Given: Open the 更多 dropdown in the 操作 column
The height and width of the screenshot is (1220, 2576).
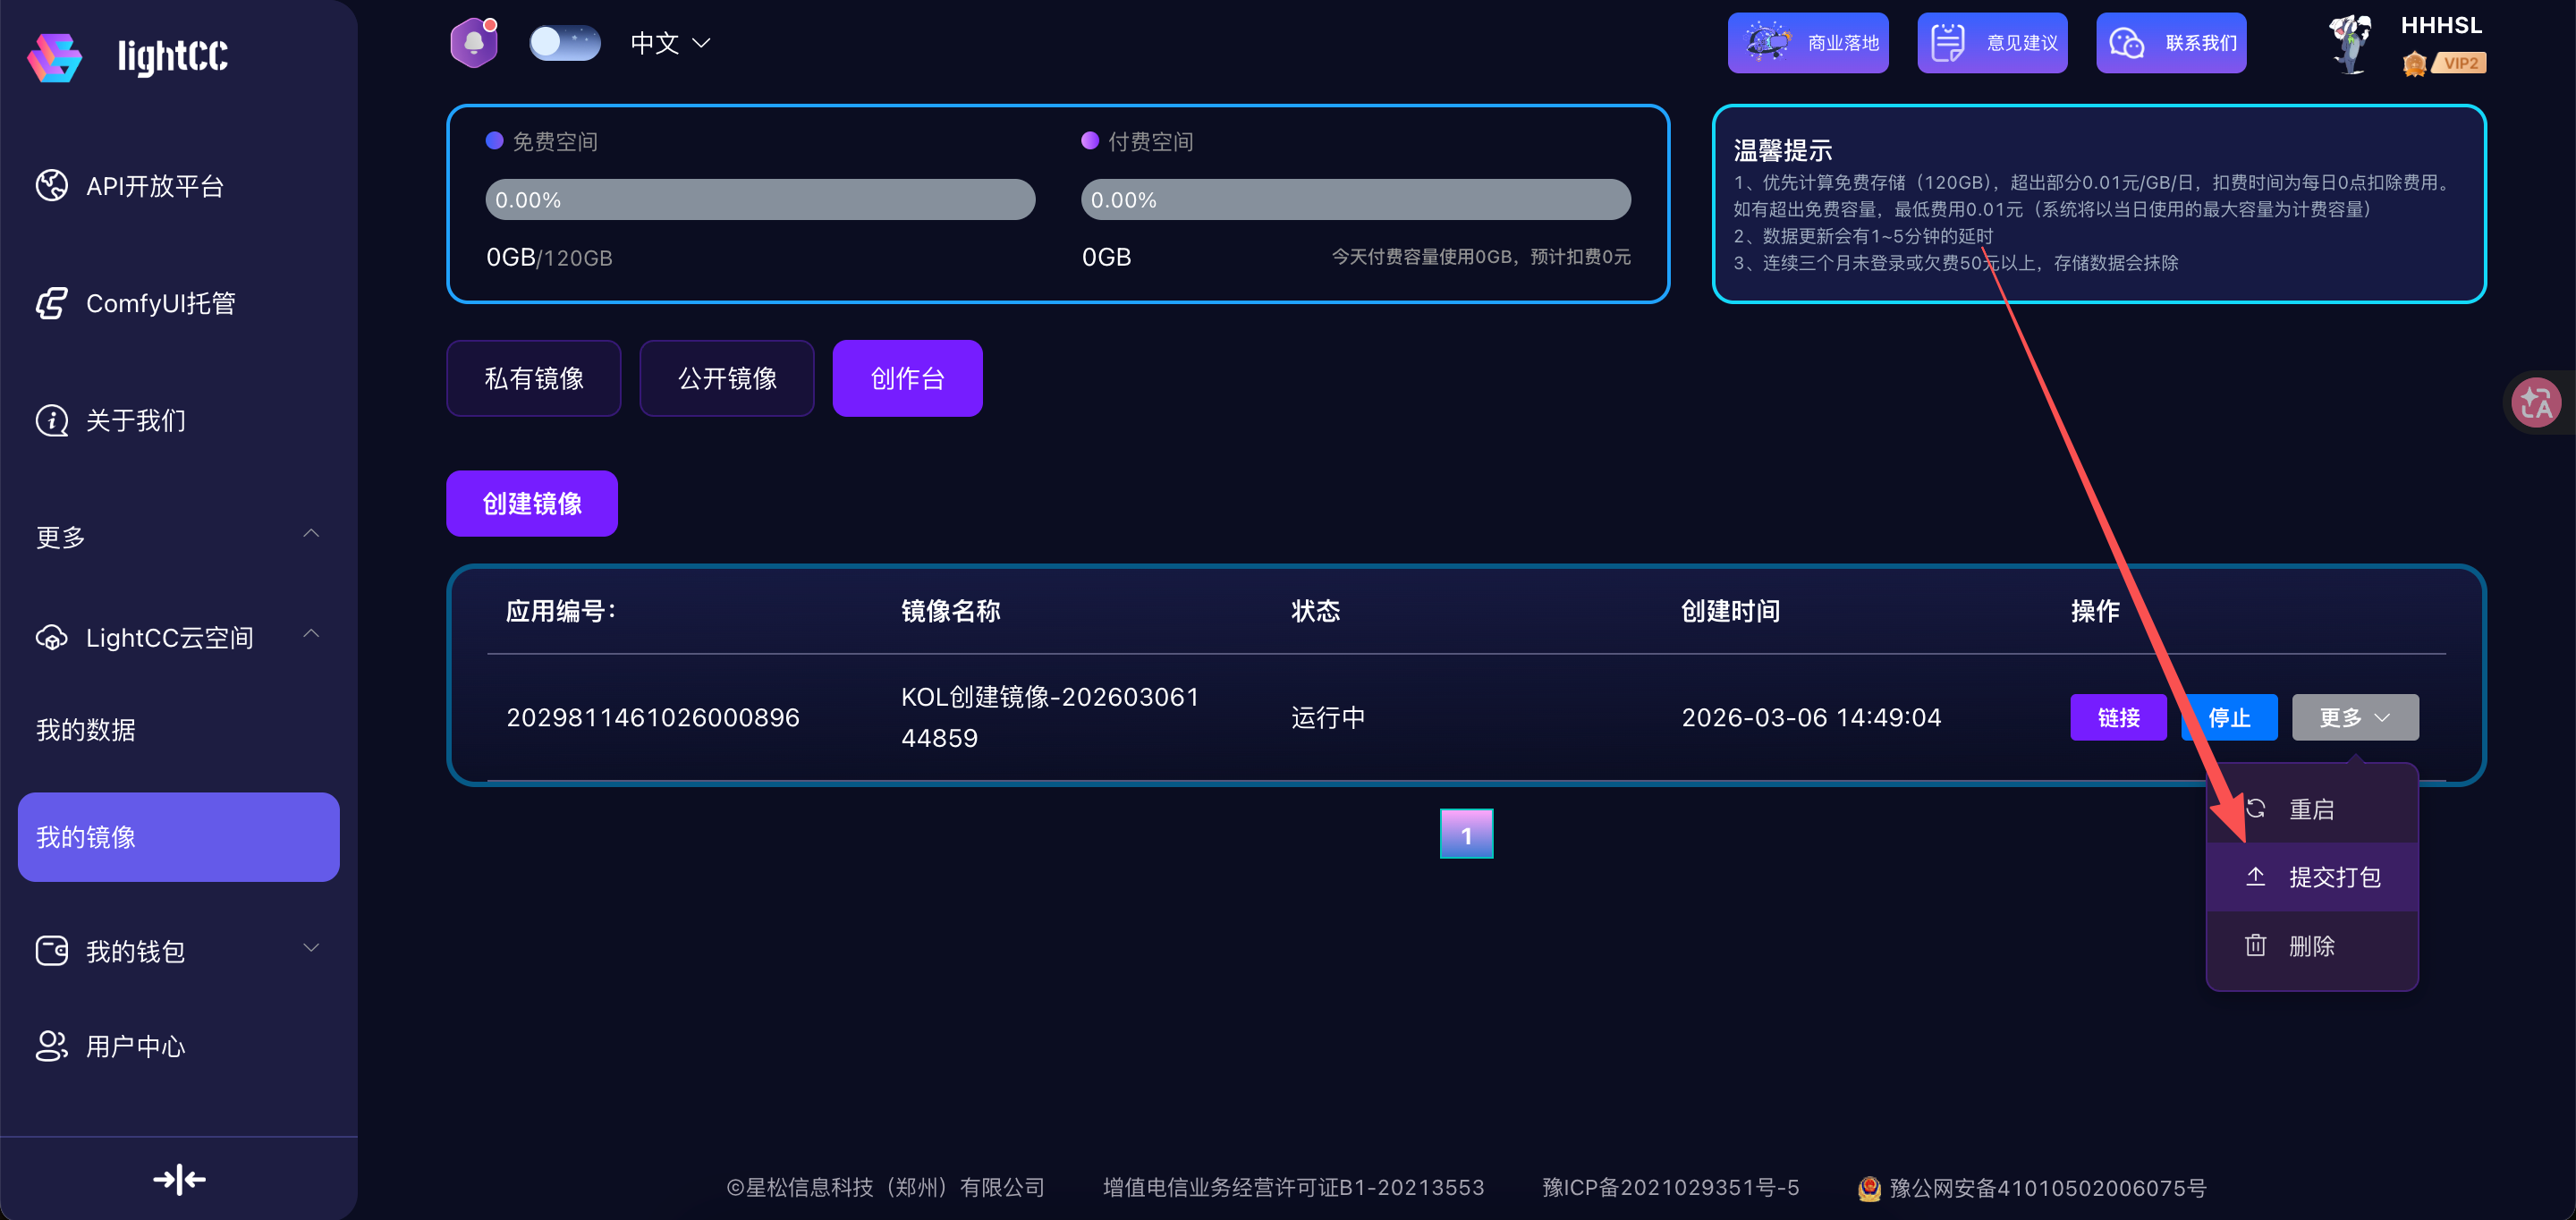Looking at the screenshot, I should click(2354, 717).
